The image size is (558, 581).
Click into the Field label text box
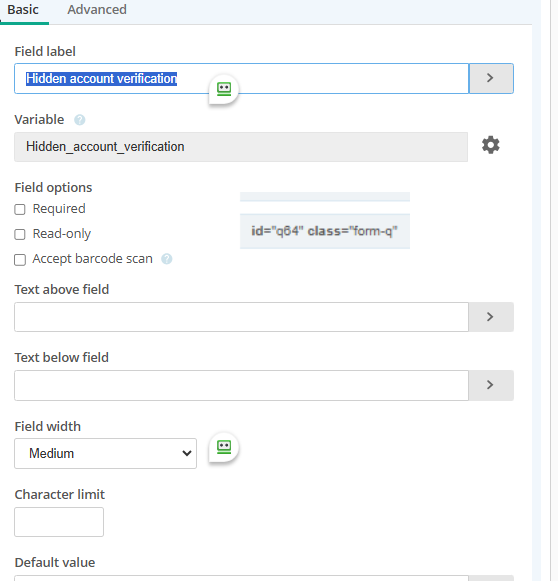pos(242,78)
